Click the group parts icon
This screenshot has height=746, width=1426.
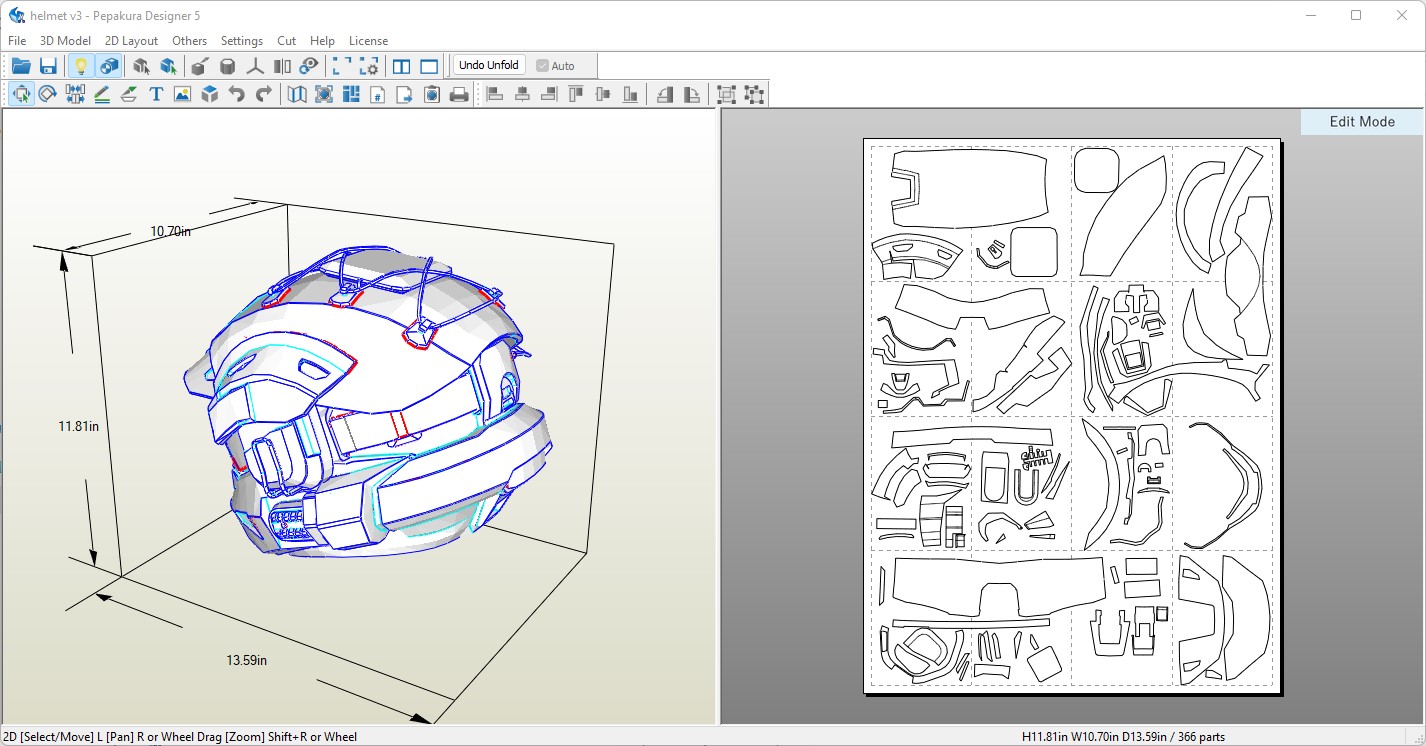tap(727, 94)
